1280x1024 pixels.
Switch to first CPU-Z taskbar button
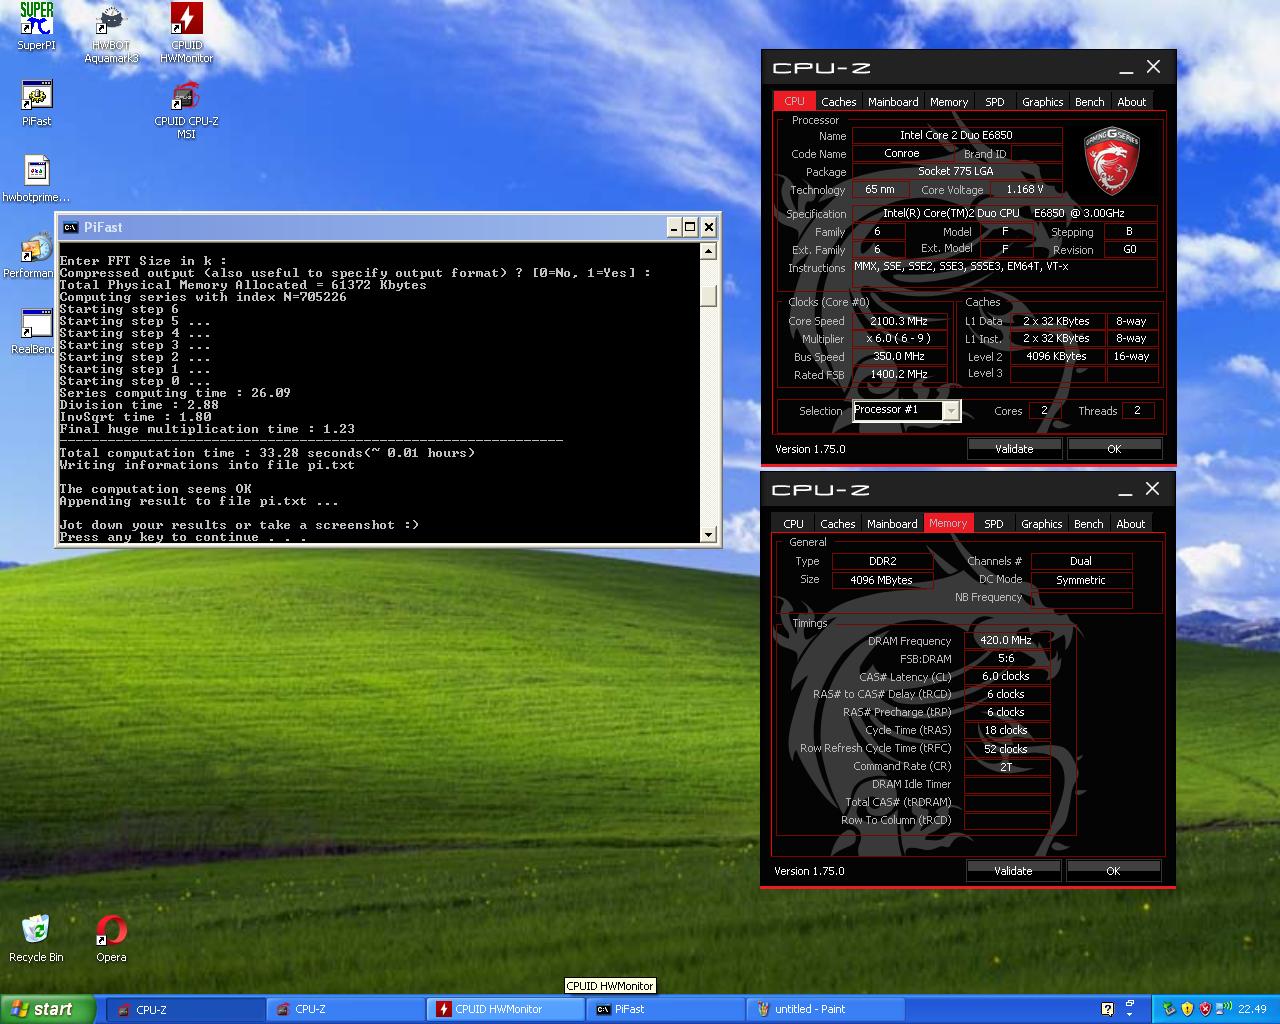[186, 1009]
